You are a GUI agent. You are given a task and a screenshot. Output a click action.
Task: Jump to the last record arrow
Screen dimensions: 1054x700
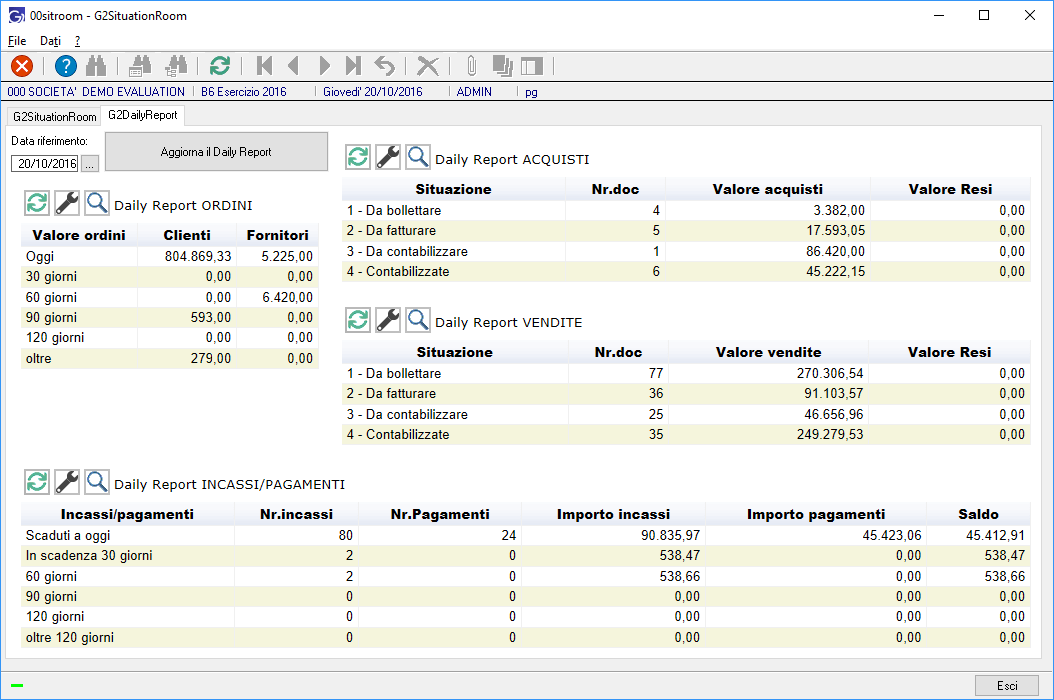(x=353, y=66)
